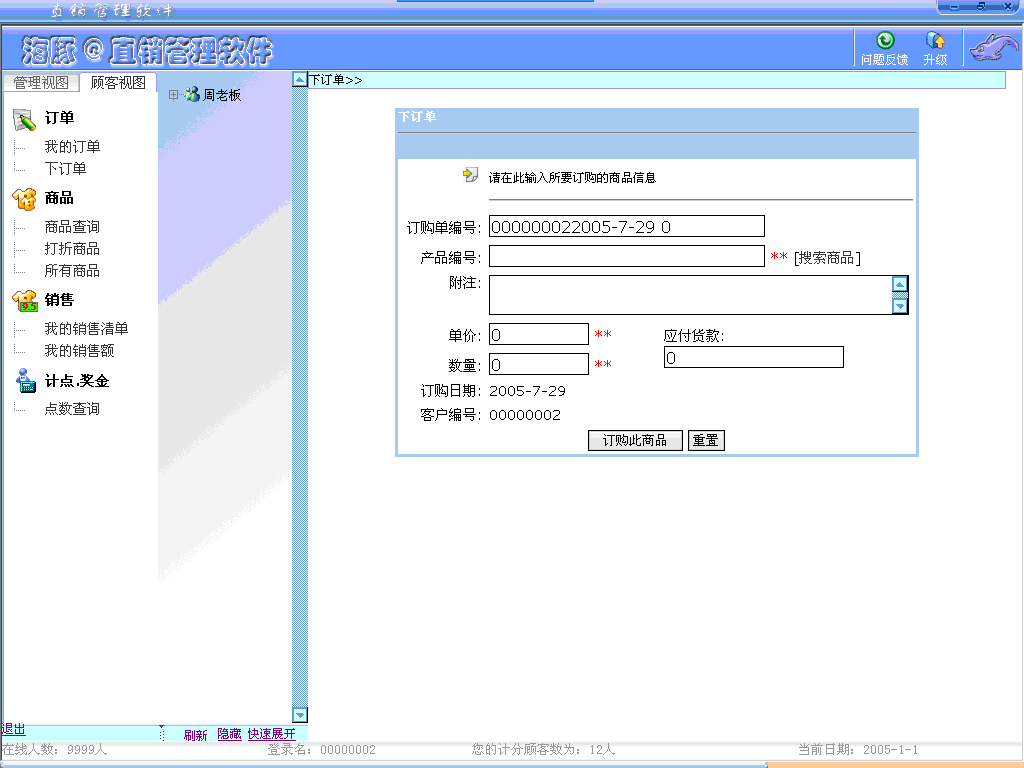Viewport: 1024px width, 768px height.
Task: Select the 销售 section header
Action: click(59, 300)
